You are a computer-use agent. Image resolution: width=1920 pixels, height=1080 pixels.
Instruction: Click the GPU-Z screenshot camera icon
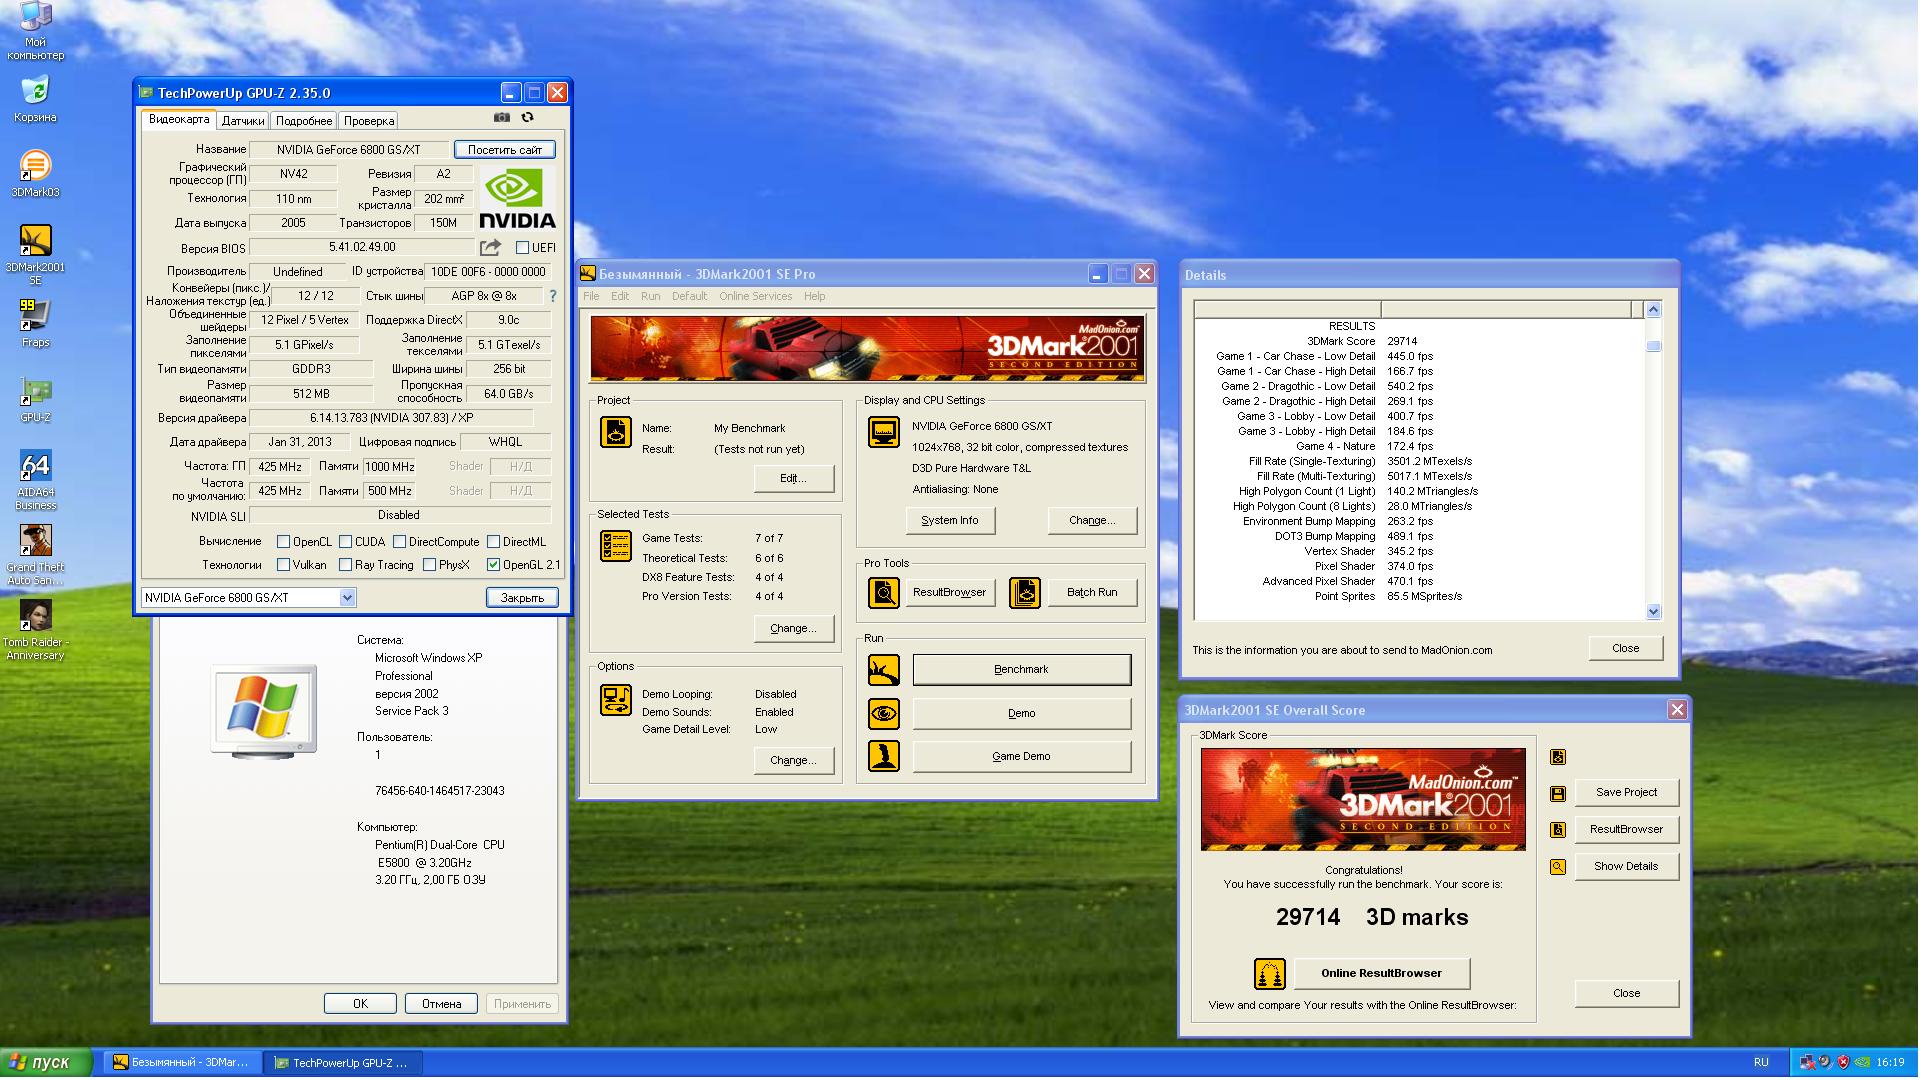click(502, 117)
